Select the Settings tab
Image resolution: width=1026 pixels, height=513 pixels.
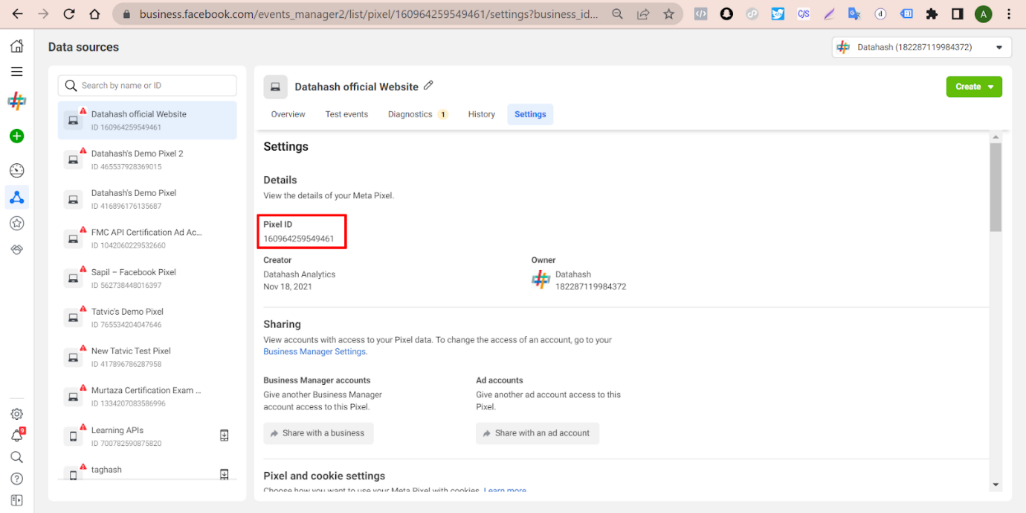point(530,114)
